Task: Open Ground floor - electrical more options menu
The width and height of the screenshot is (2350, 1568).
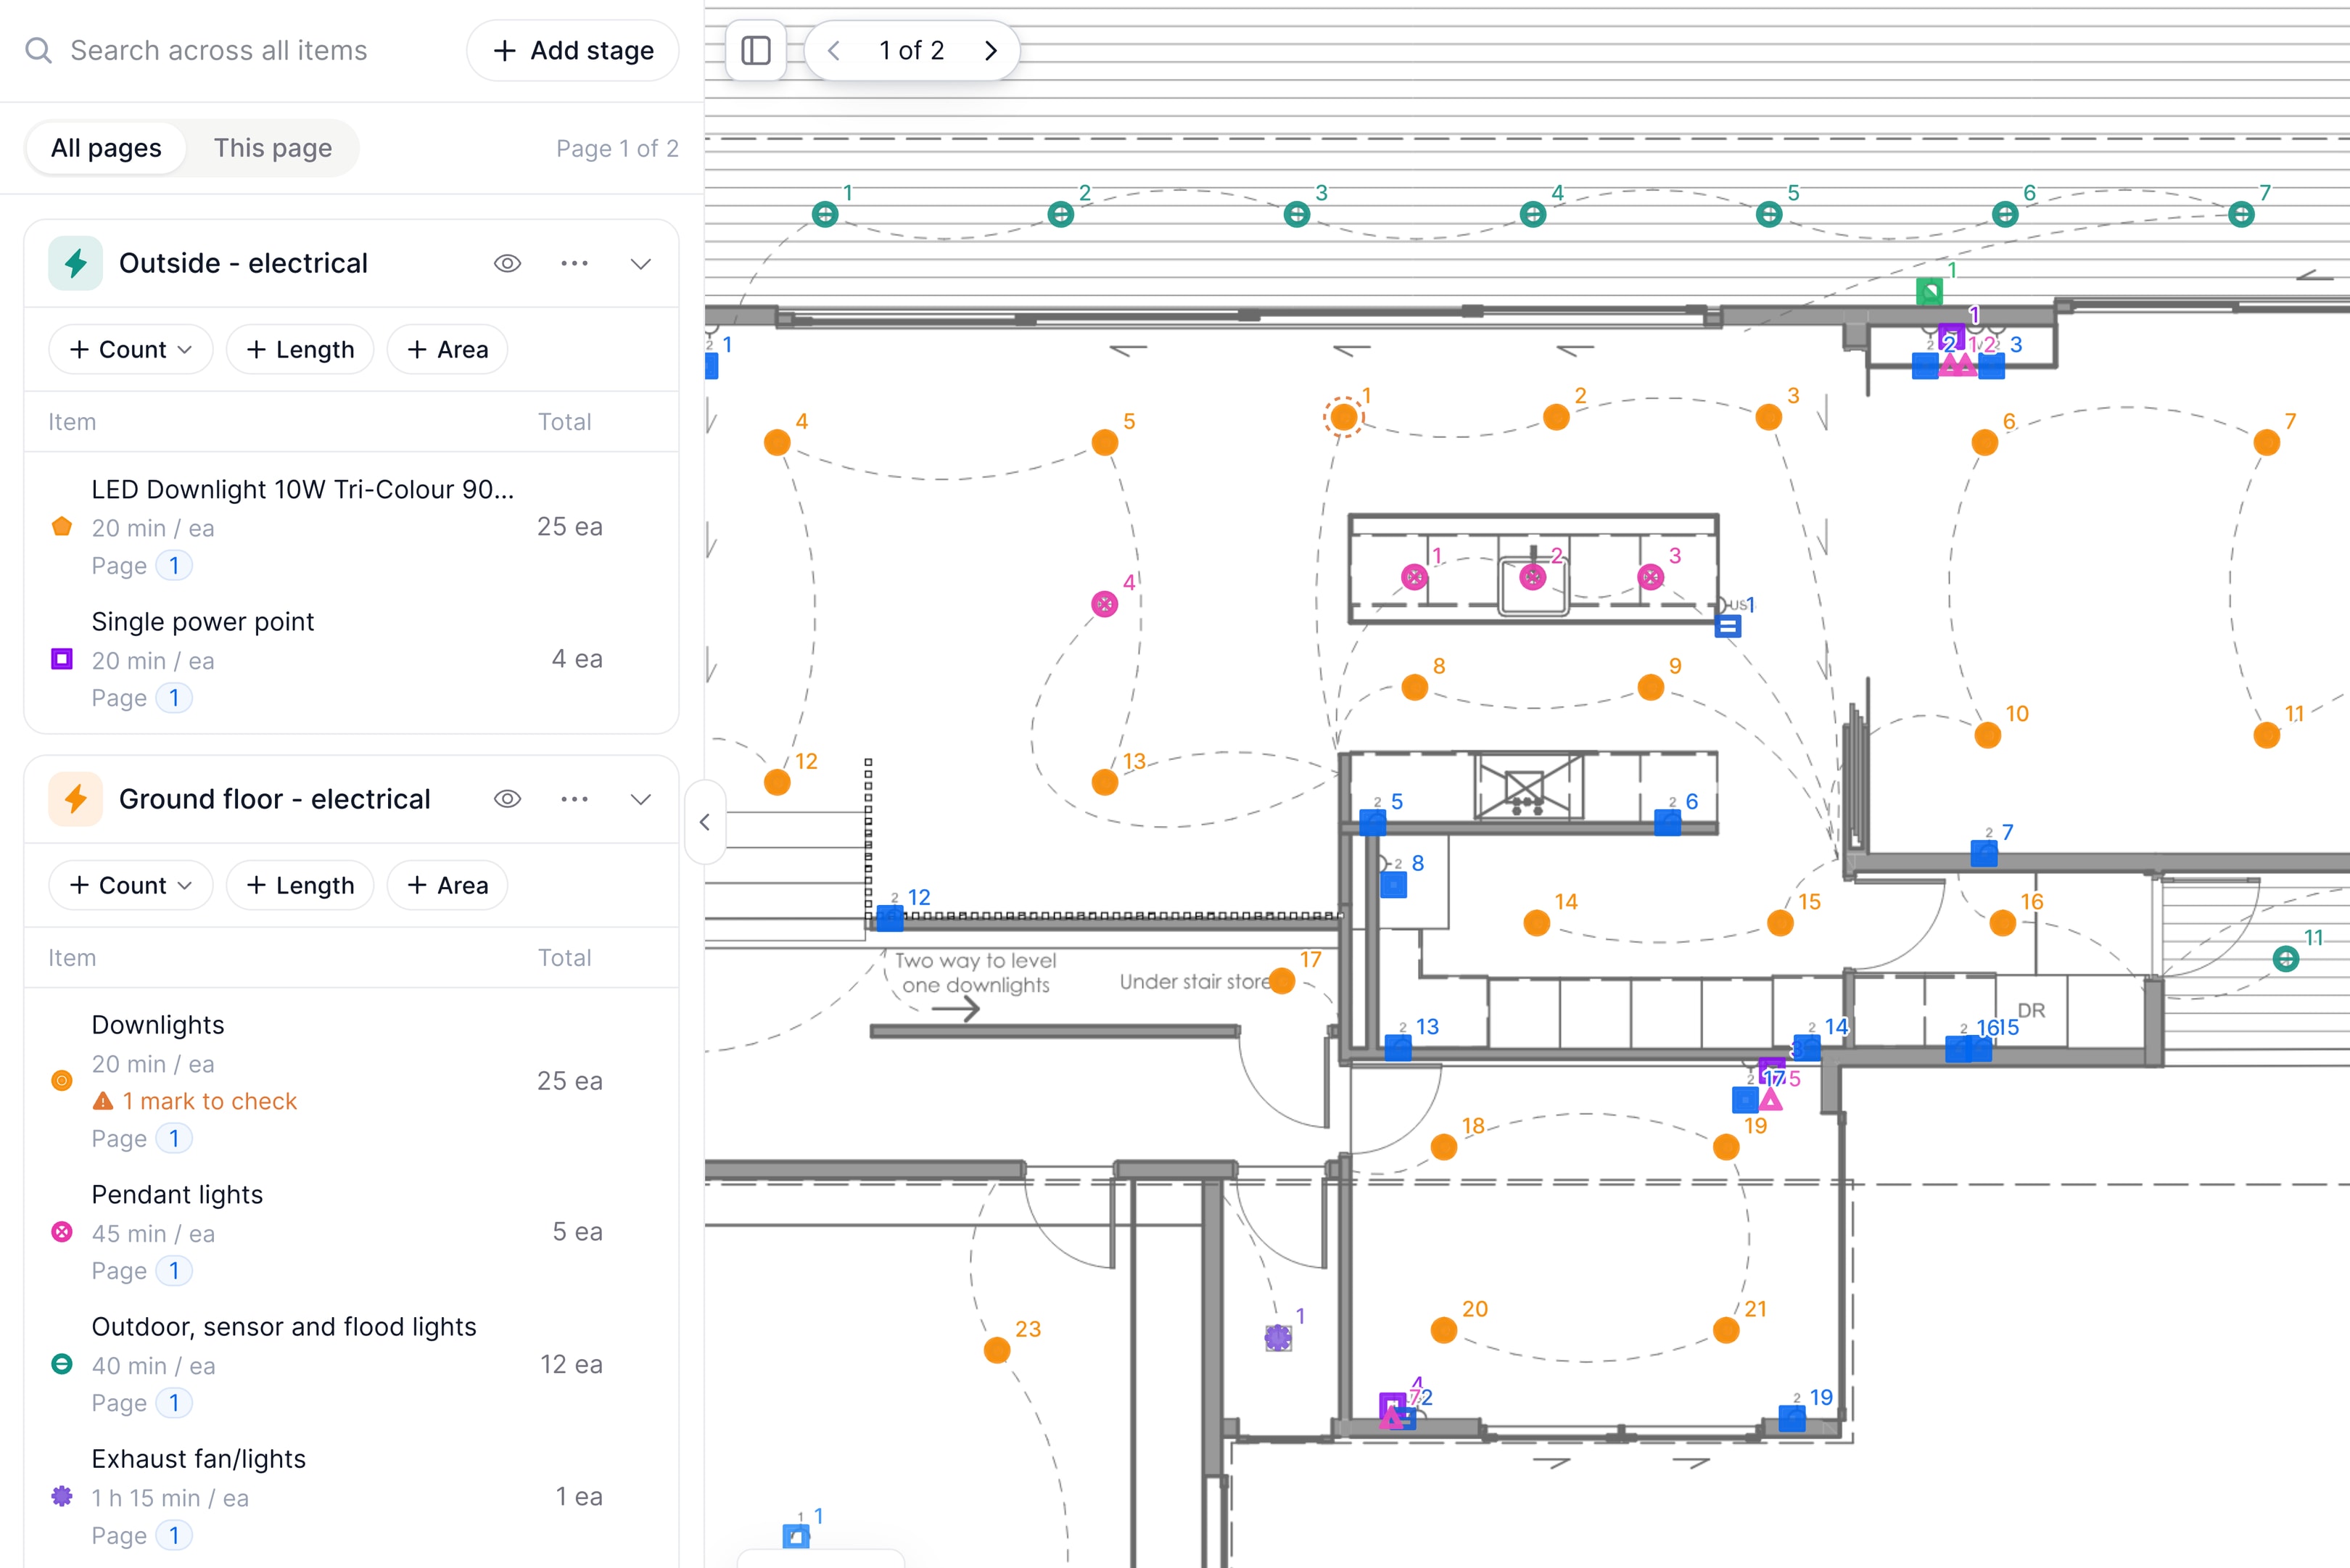Action: tap(574, 799)
